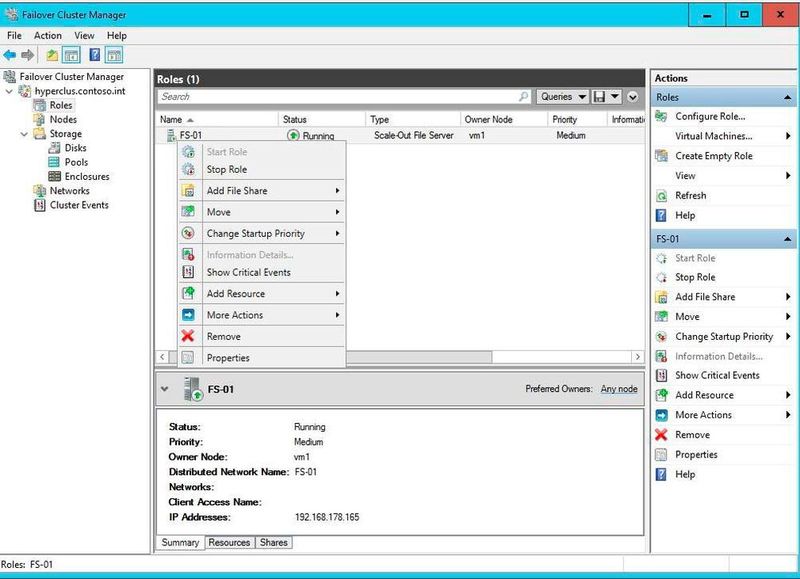Click the Virtual Machines icon in Actions pane

click(x=665, y=137)
